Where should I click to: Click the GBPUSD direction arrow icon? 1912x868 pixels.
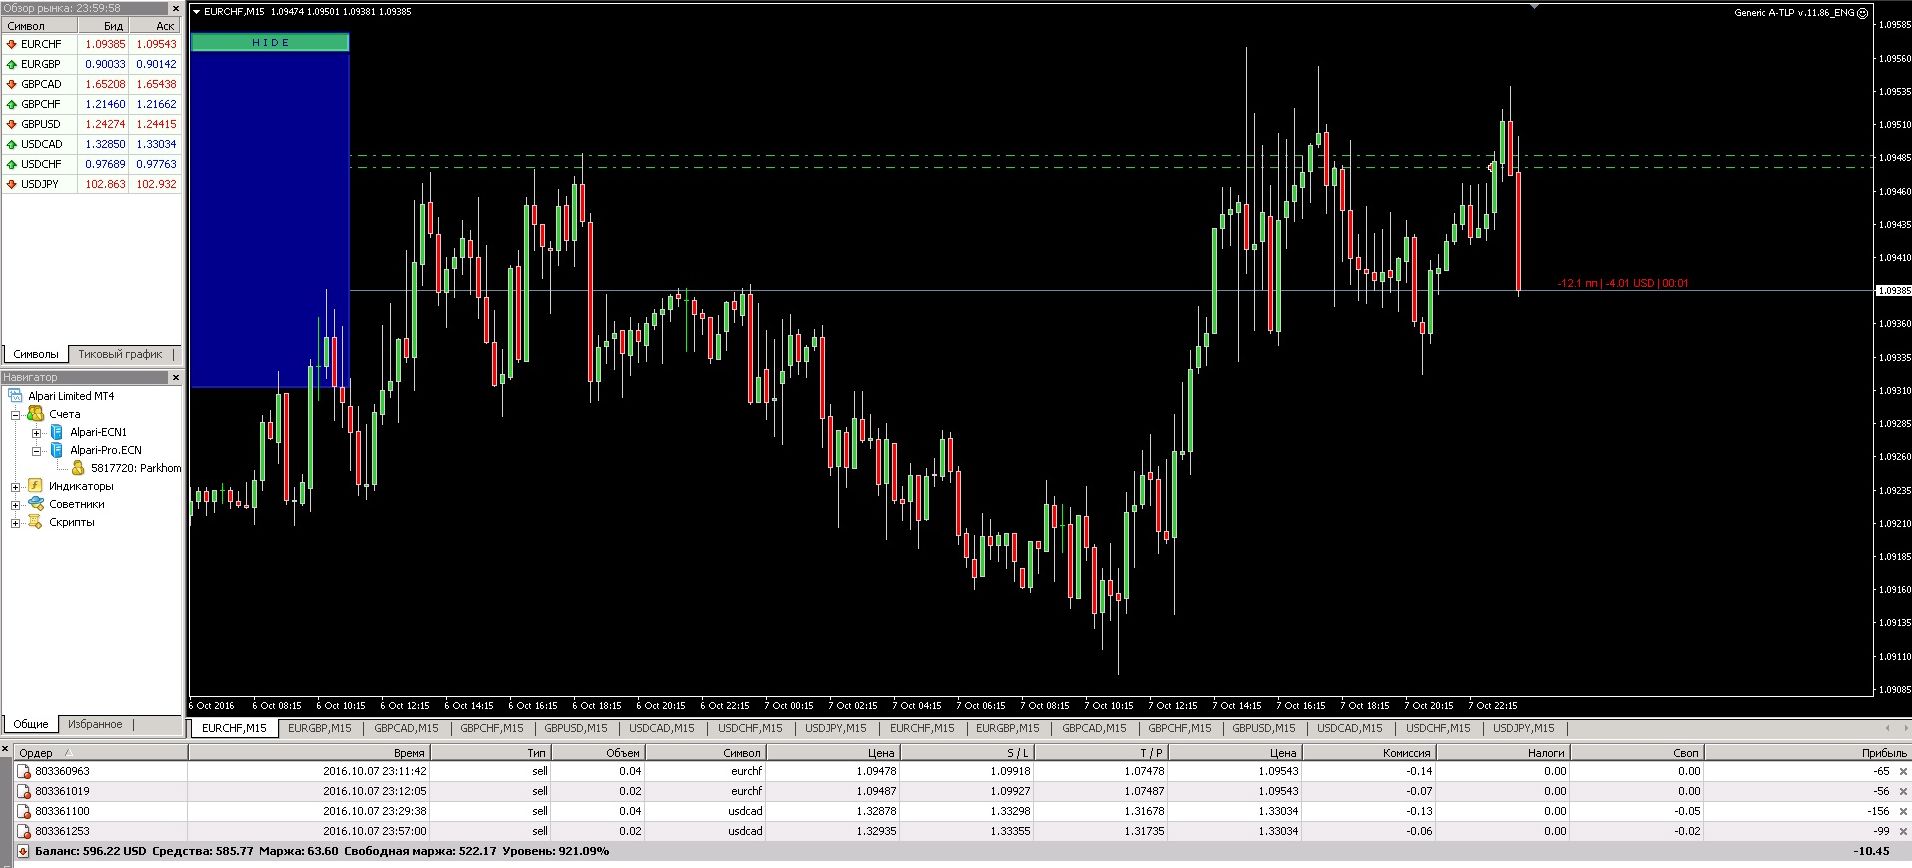[11, 124]
